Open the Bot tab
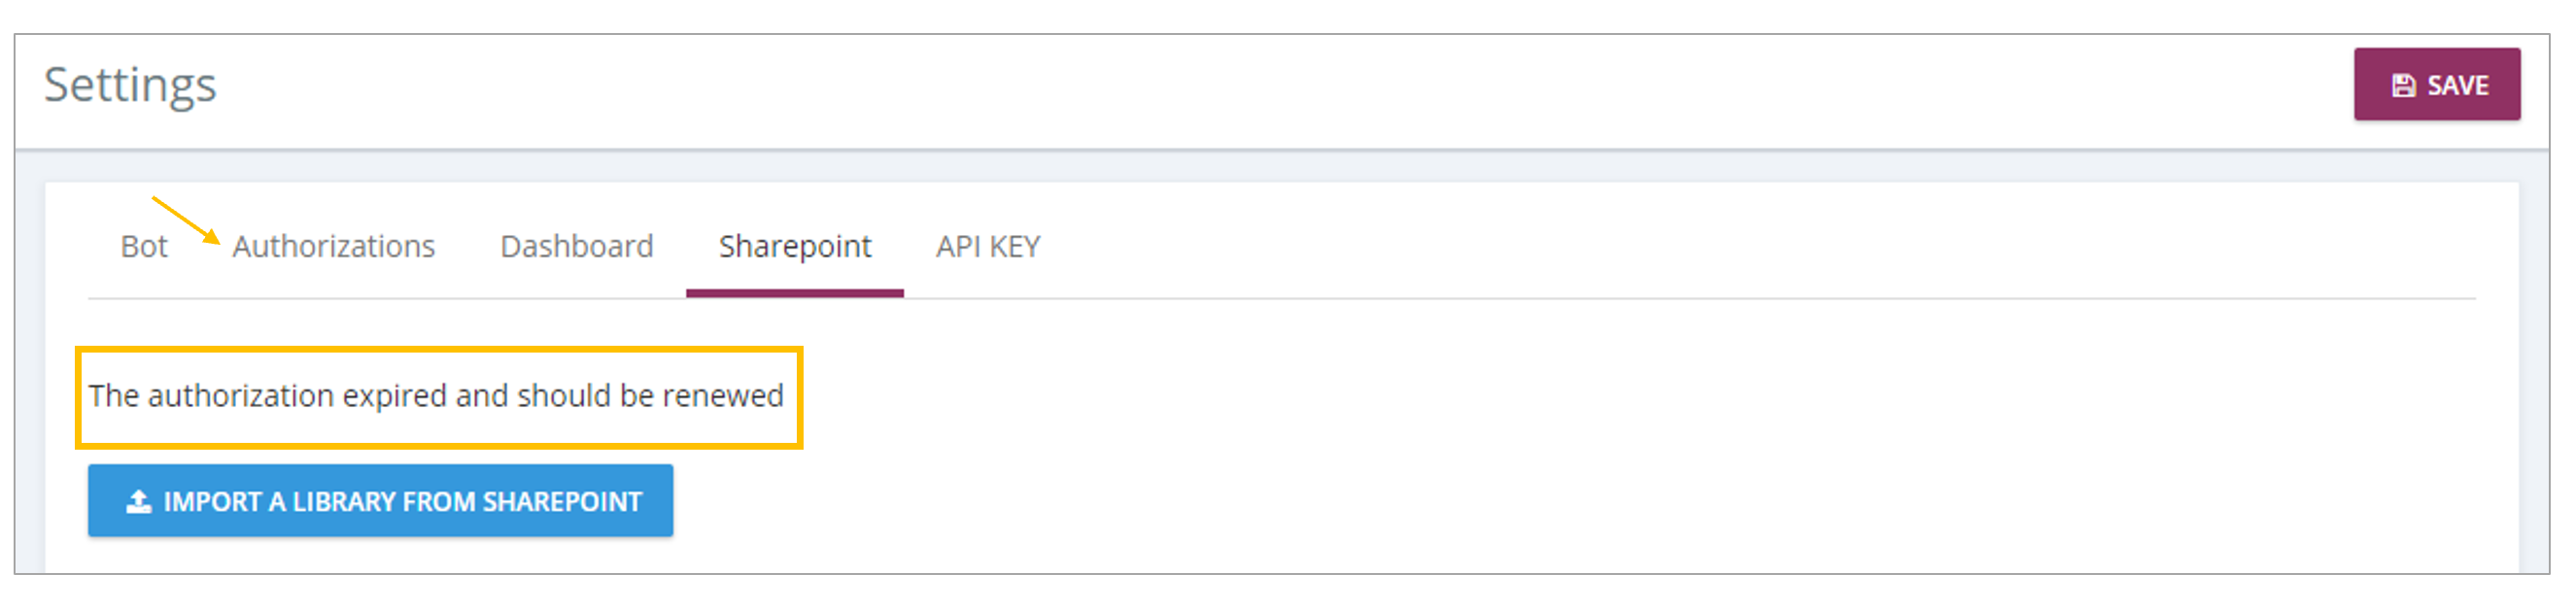The image size is (2576, 608). pos(144,246)
